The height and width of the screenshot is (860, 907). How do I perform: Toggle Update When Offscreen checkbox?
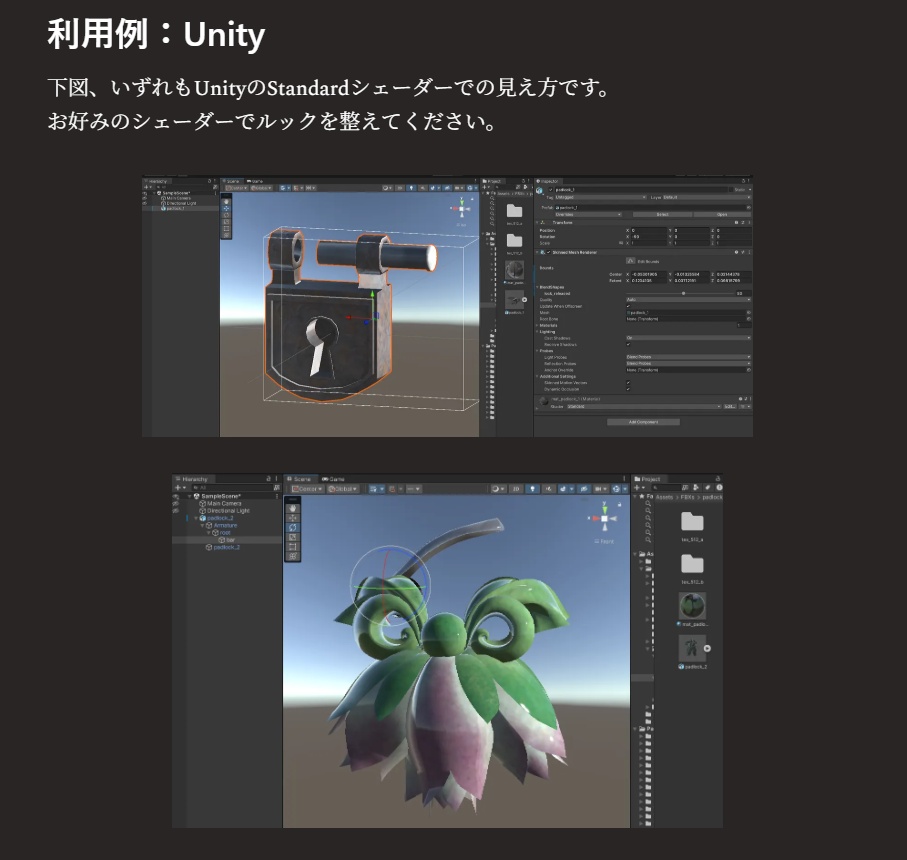tap(628, 306)
